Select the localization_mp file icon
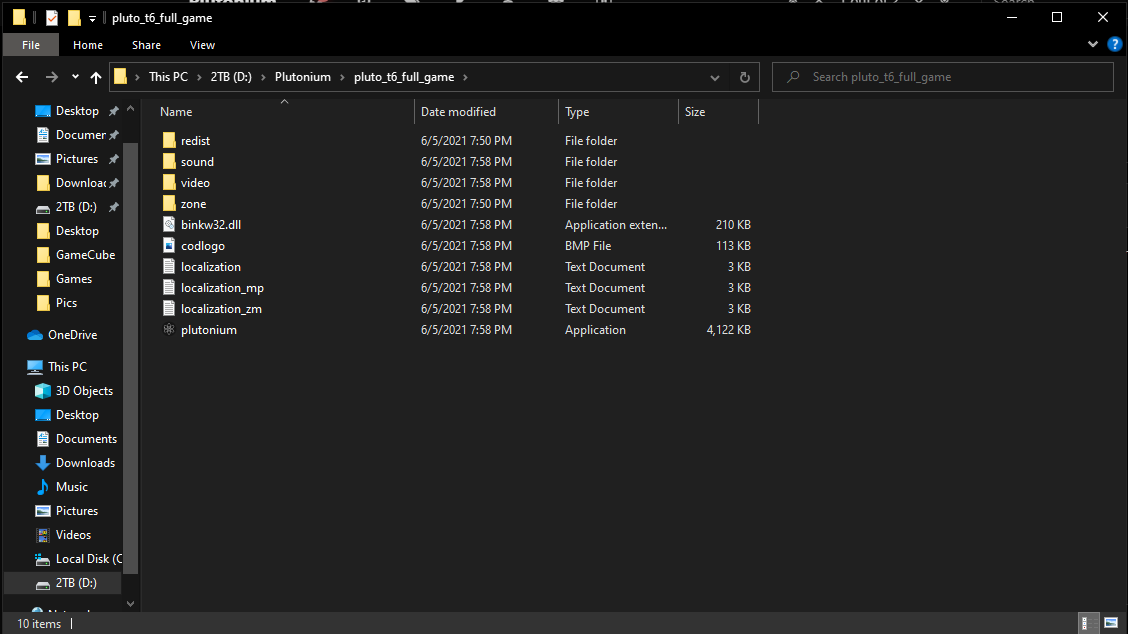The image size is (1128, 634). coord(169,287)
